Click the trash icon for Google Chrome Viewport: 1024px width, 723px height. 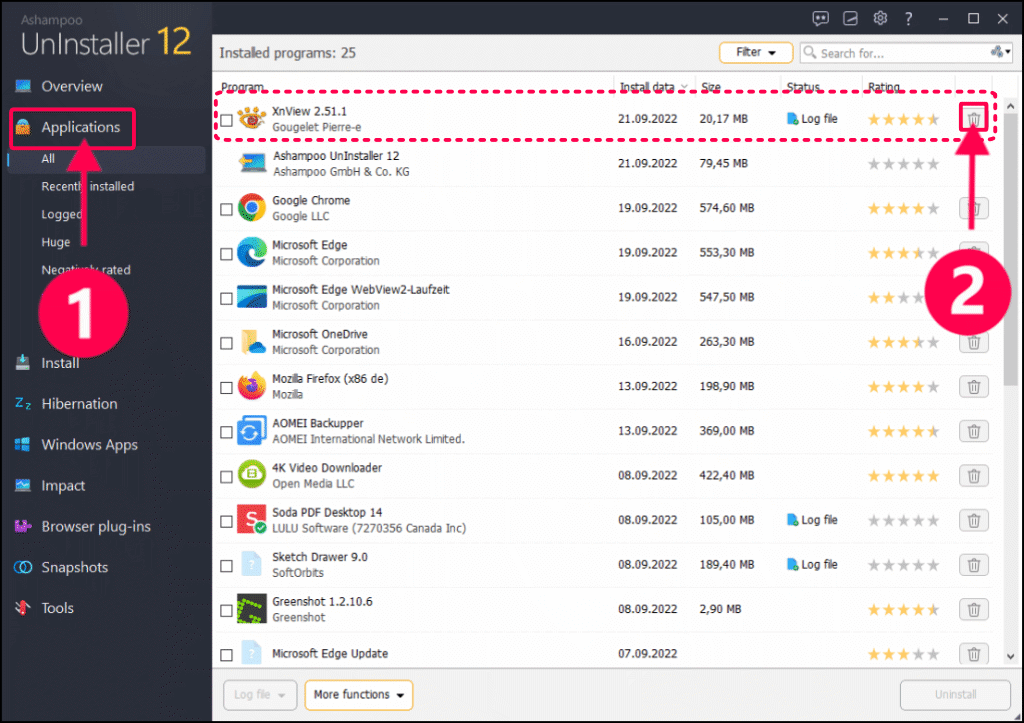tap(974, 208)
